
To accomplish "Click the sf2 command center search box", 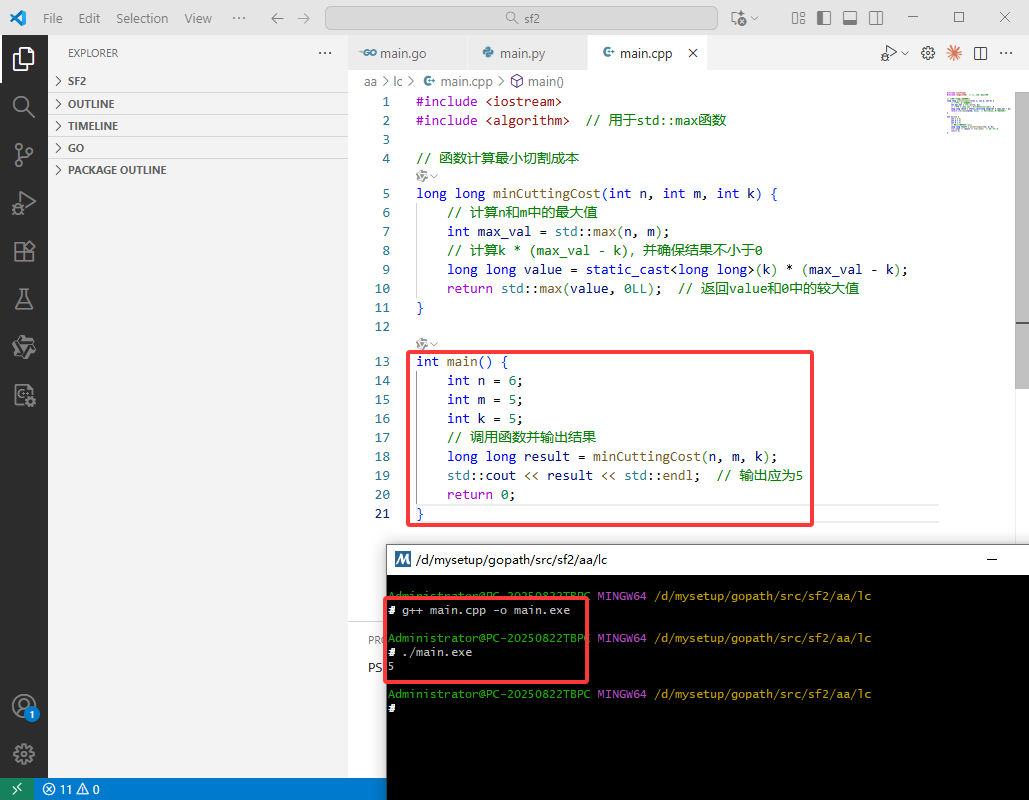I will tap(521, 18).
